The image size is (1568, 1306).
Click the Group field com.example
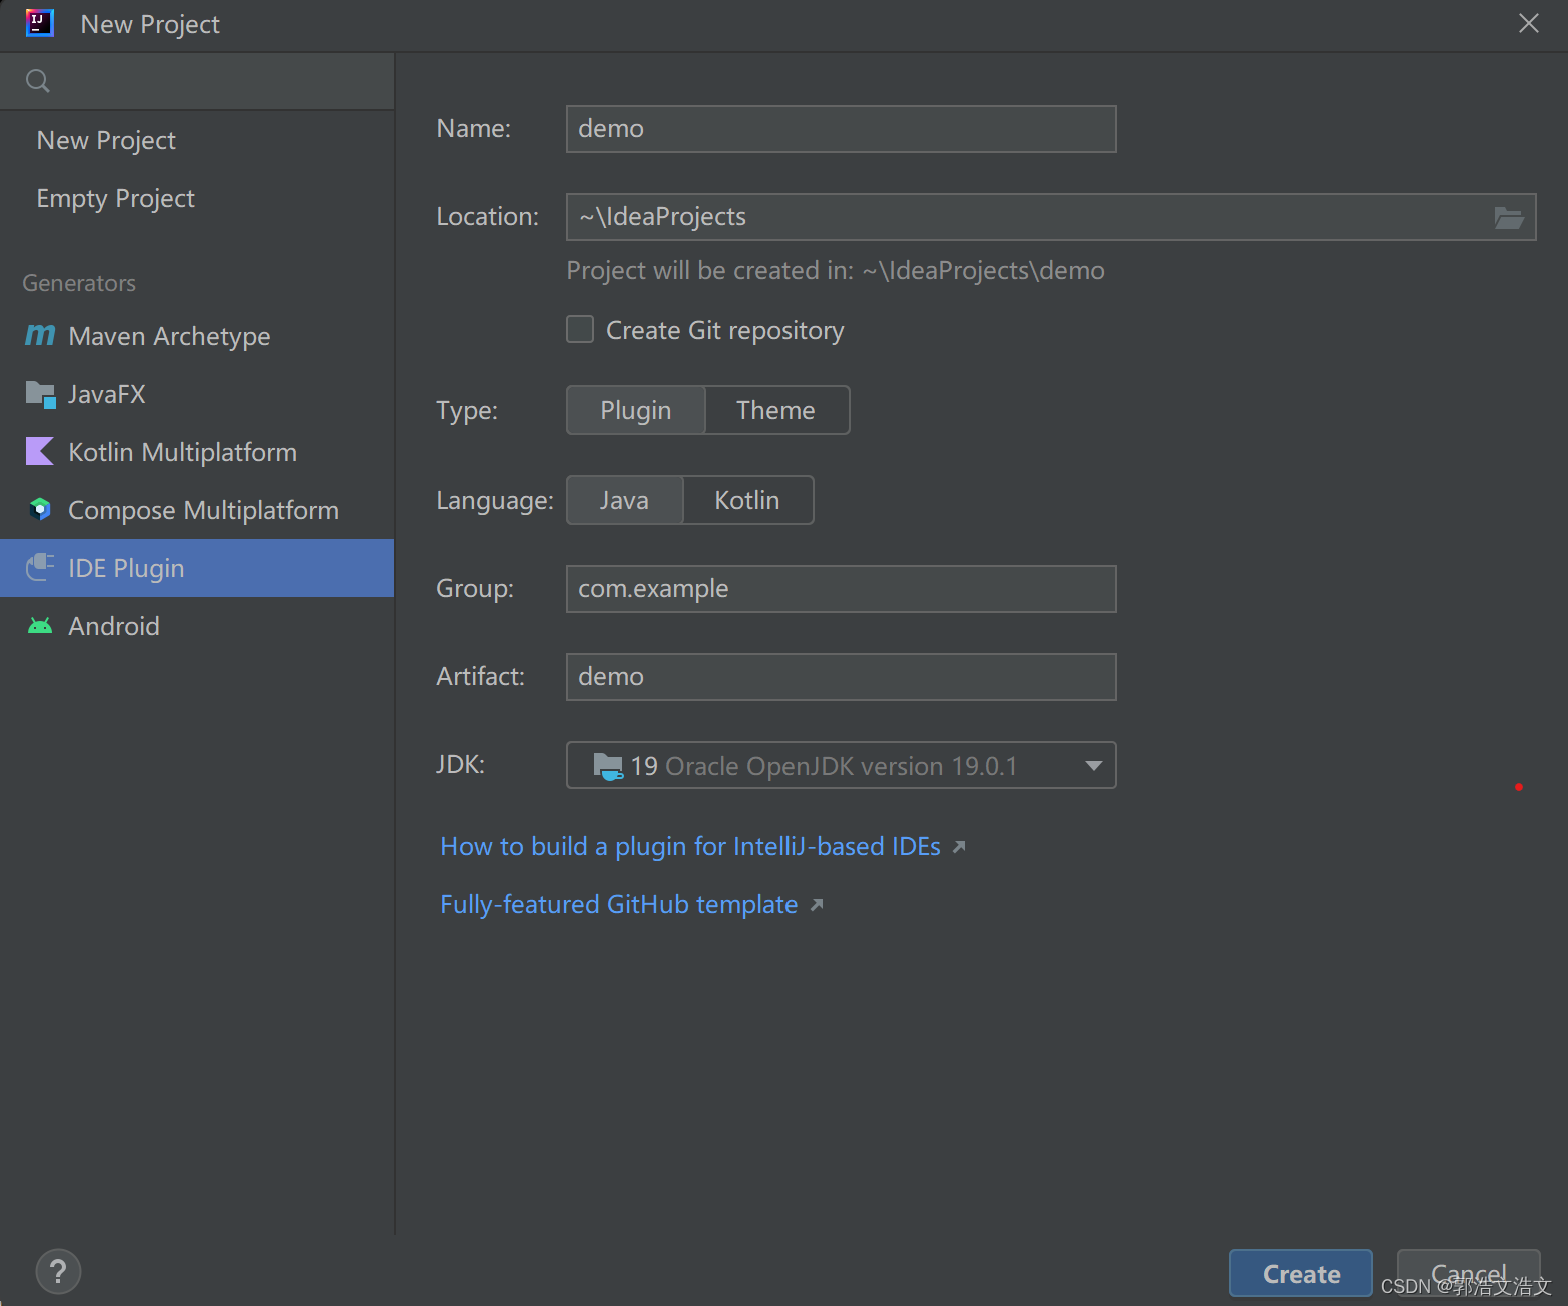(841, 589)
